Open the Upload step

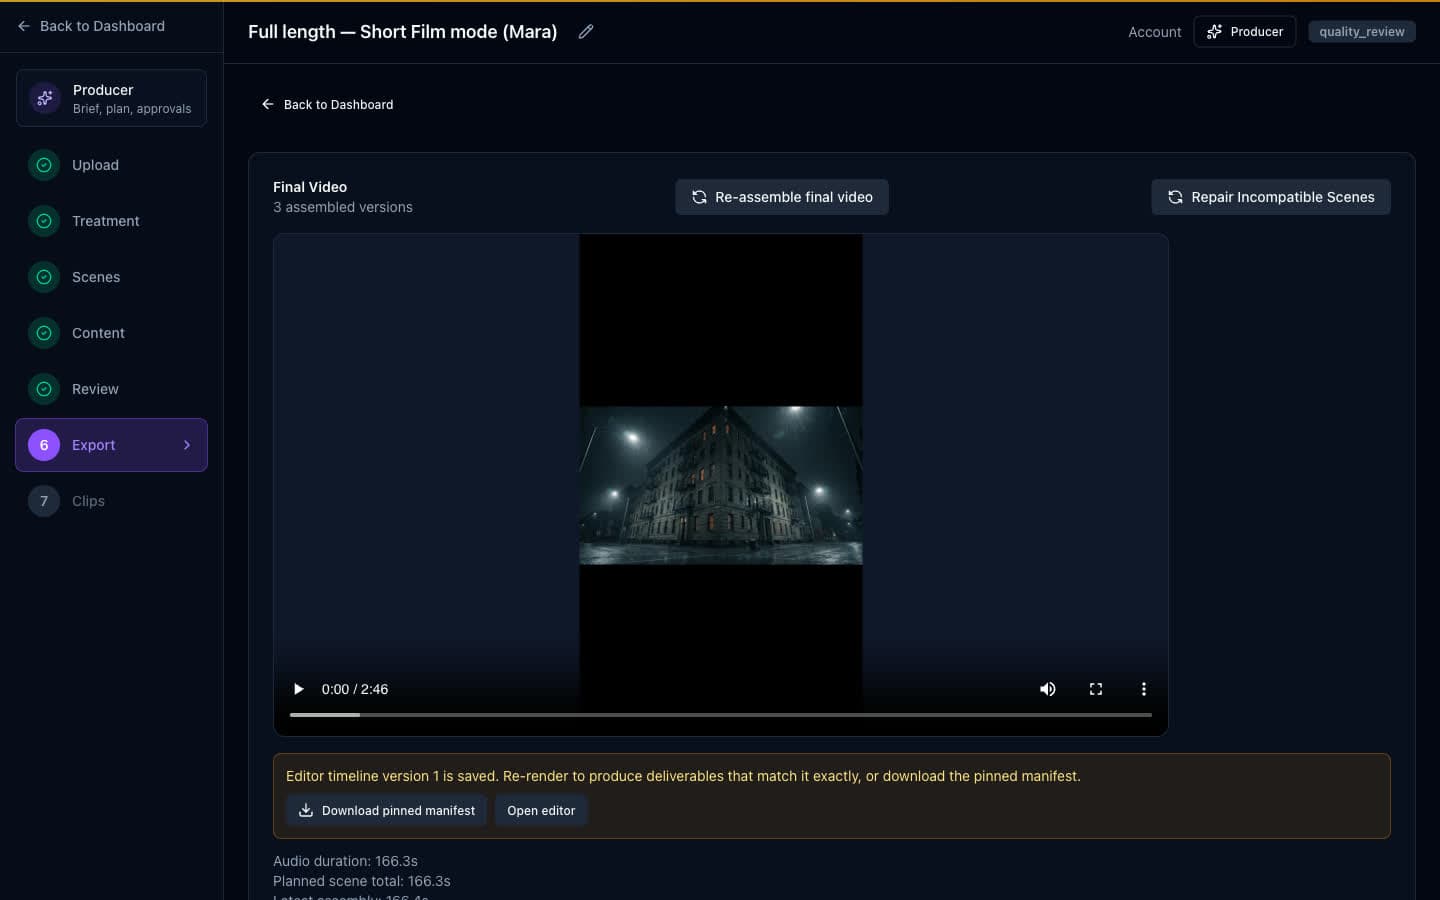click(x=111, y=165)
